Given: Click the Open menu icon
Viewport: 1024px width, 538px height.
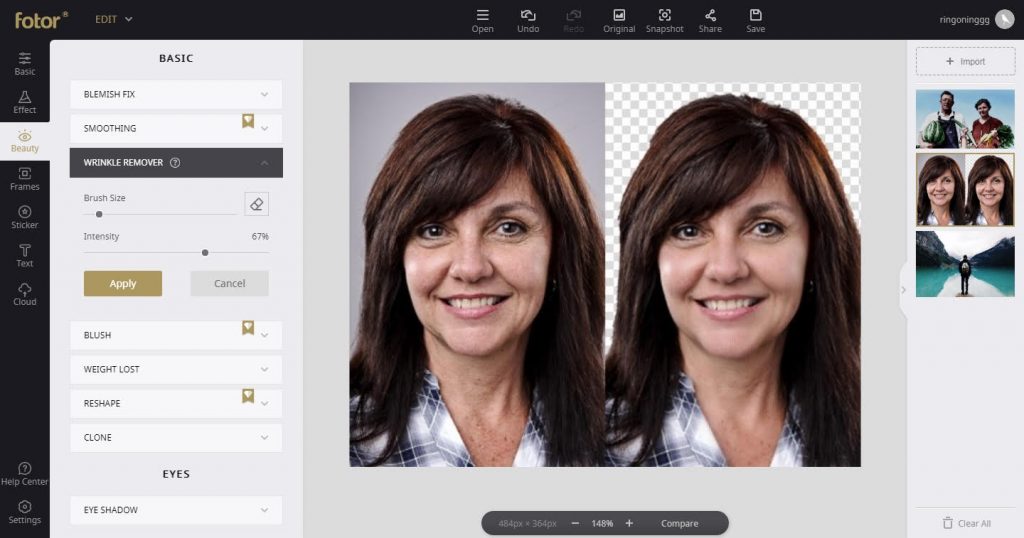Looking at the screenshot, I should coord(483,21).
